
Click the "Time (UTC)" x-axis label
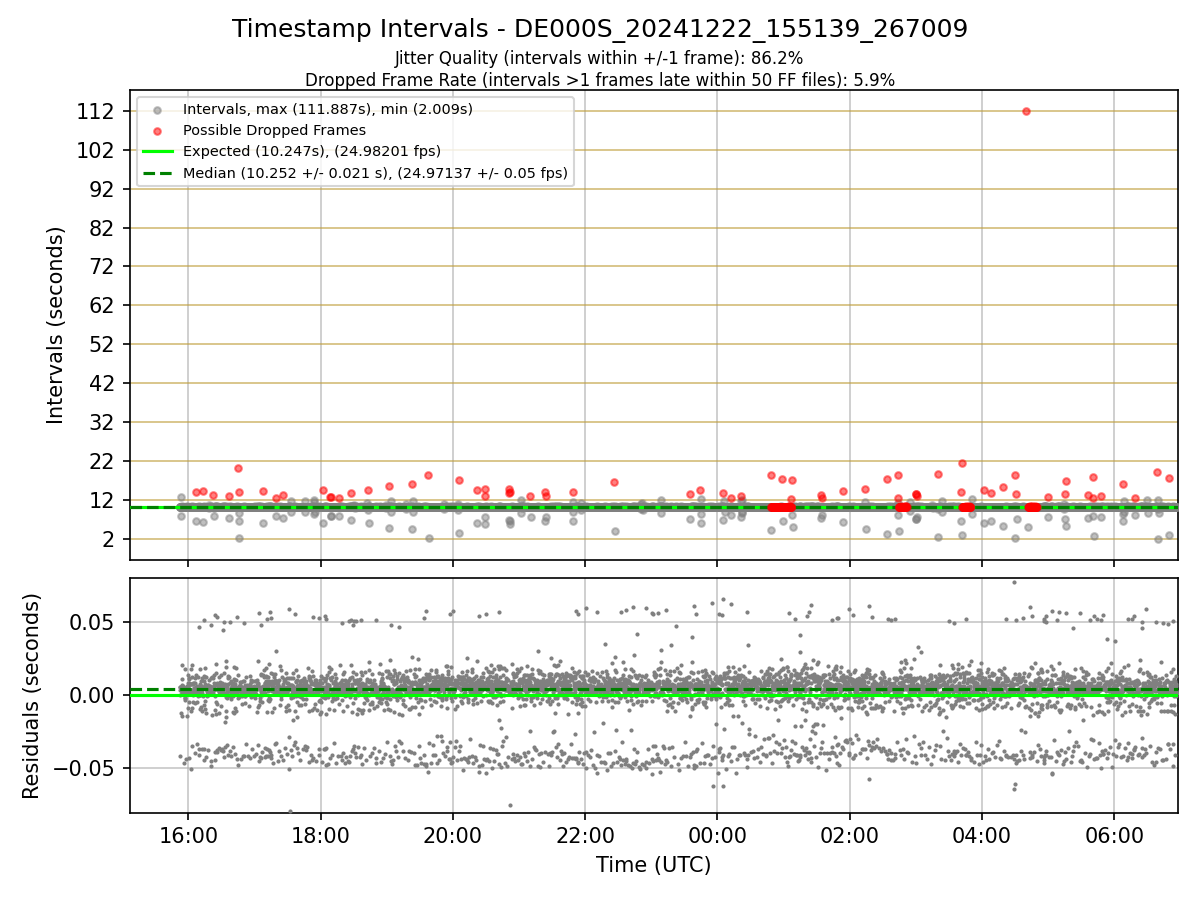[653, 865]
